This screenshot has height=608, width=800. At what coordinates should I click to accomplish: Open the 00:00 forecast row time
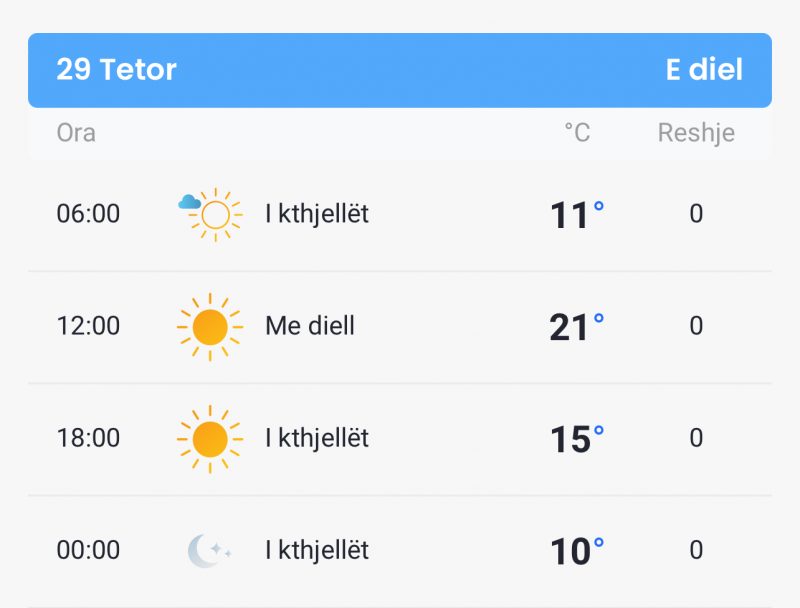point(88,550)
